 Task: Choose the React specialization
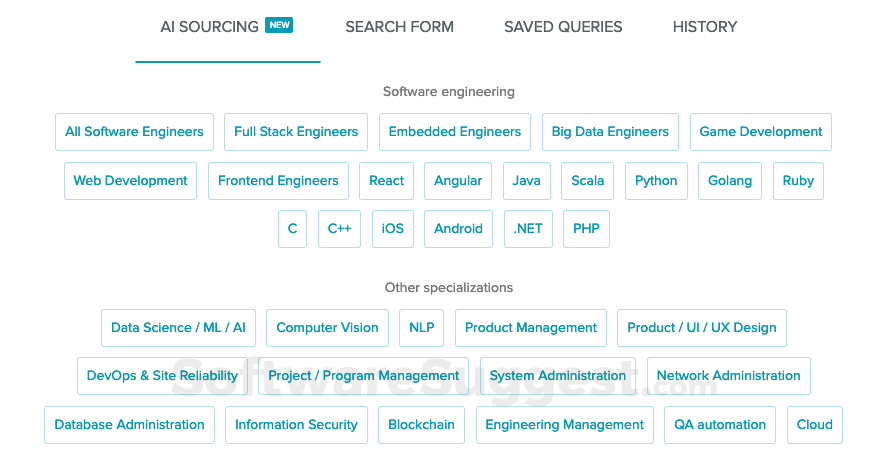[x=387, y=181]
